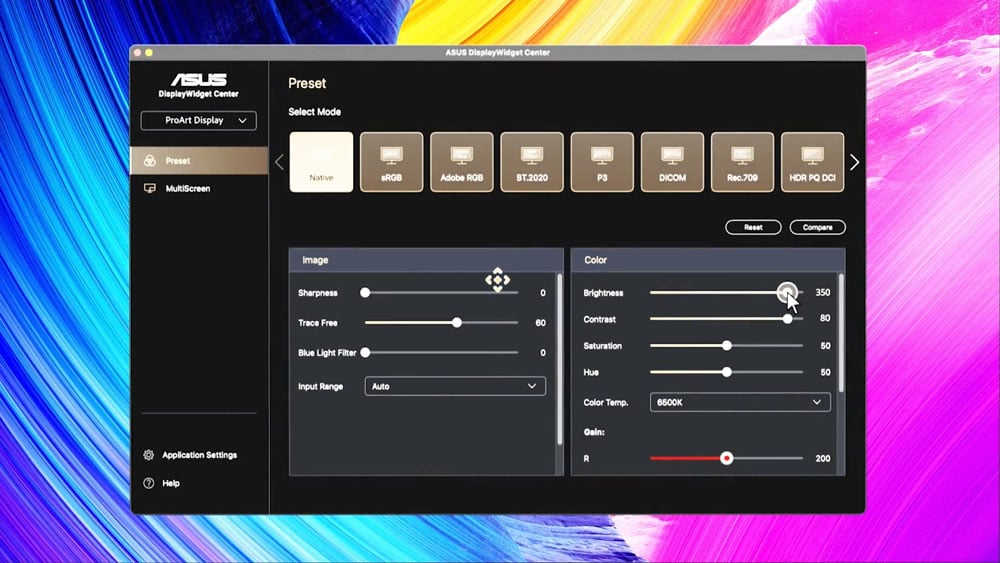Click the Contrast value 80
1000x563 pixels.
pyautogui.click(x=825, y=318)
